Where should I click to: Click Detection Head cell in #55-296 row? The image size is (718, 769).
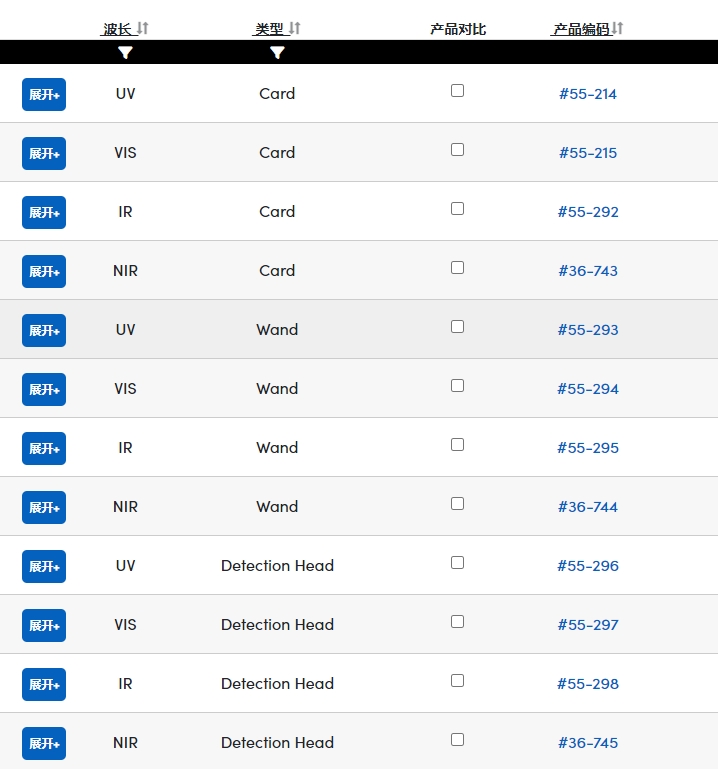click(x=278, y=566)
